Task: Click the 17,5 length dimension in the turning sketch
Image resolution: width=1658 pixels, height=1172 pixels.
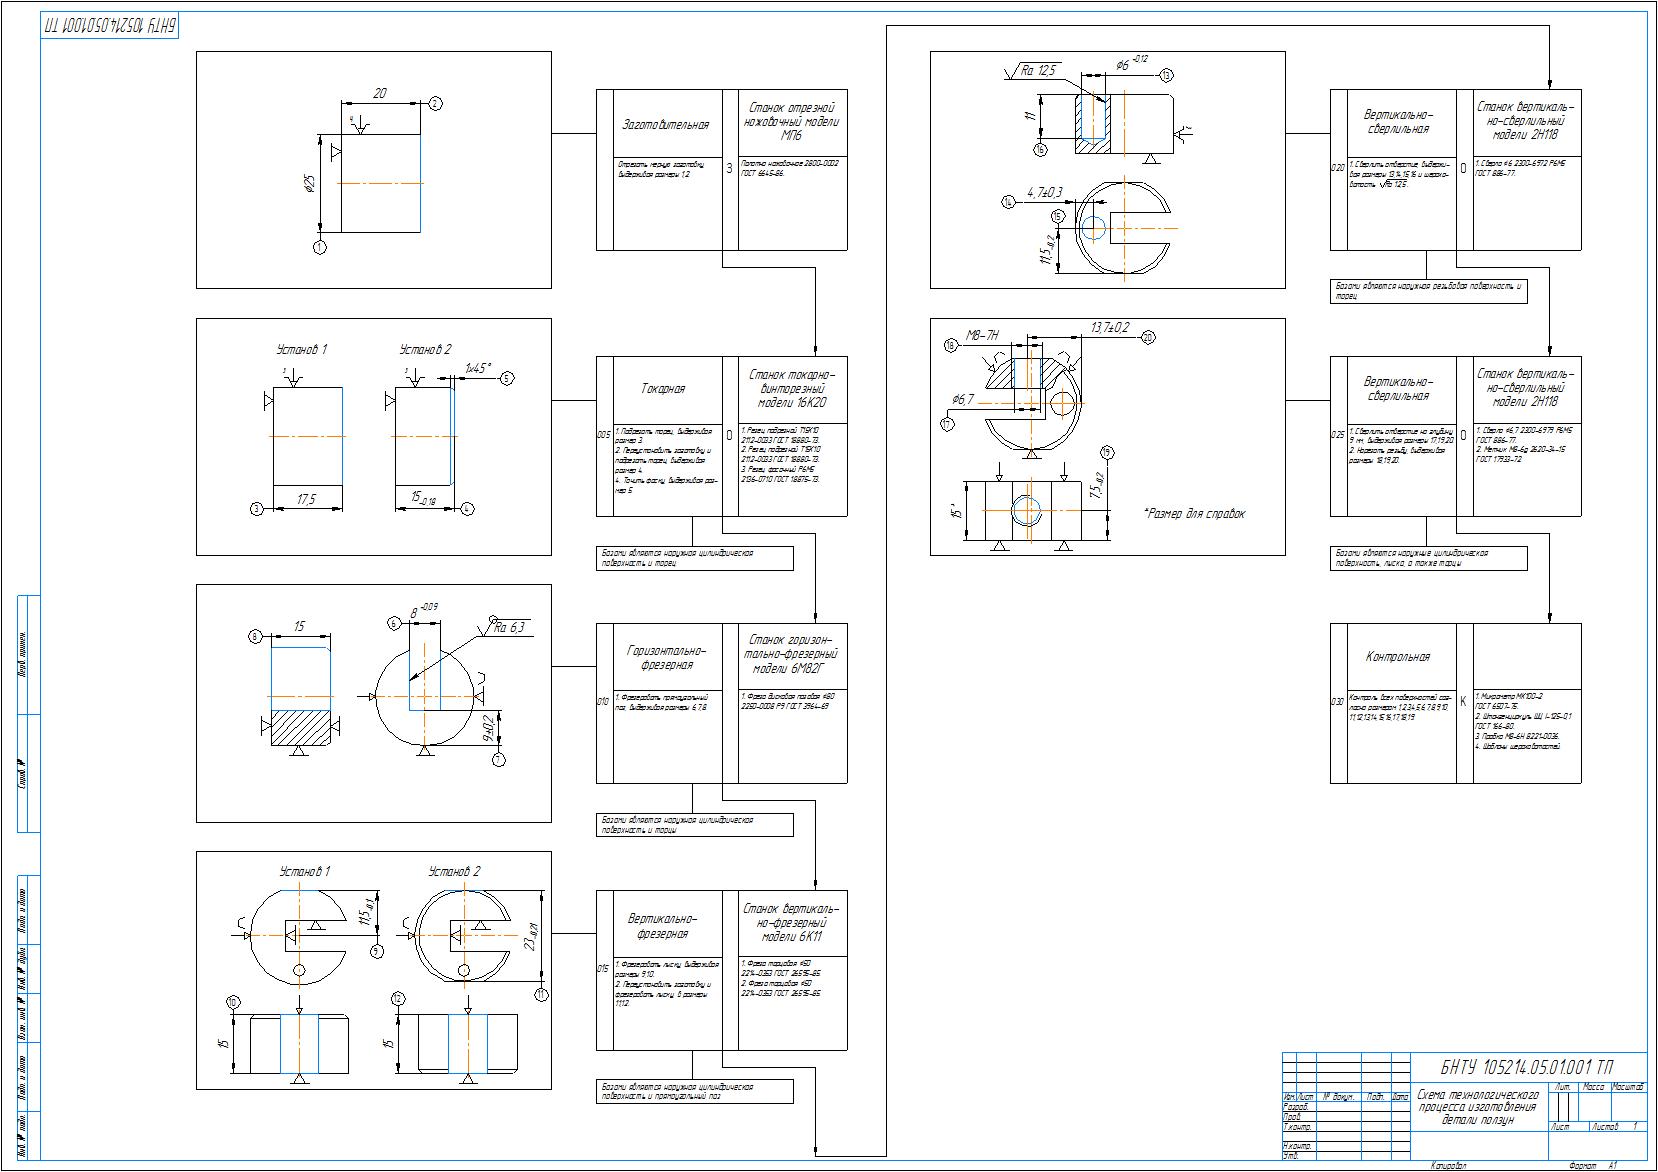Action: pos(306,499)
